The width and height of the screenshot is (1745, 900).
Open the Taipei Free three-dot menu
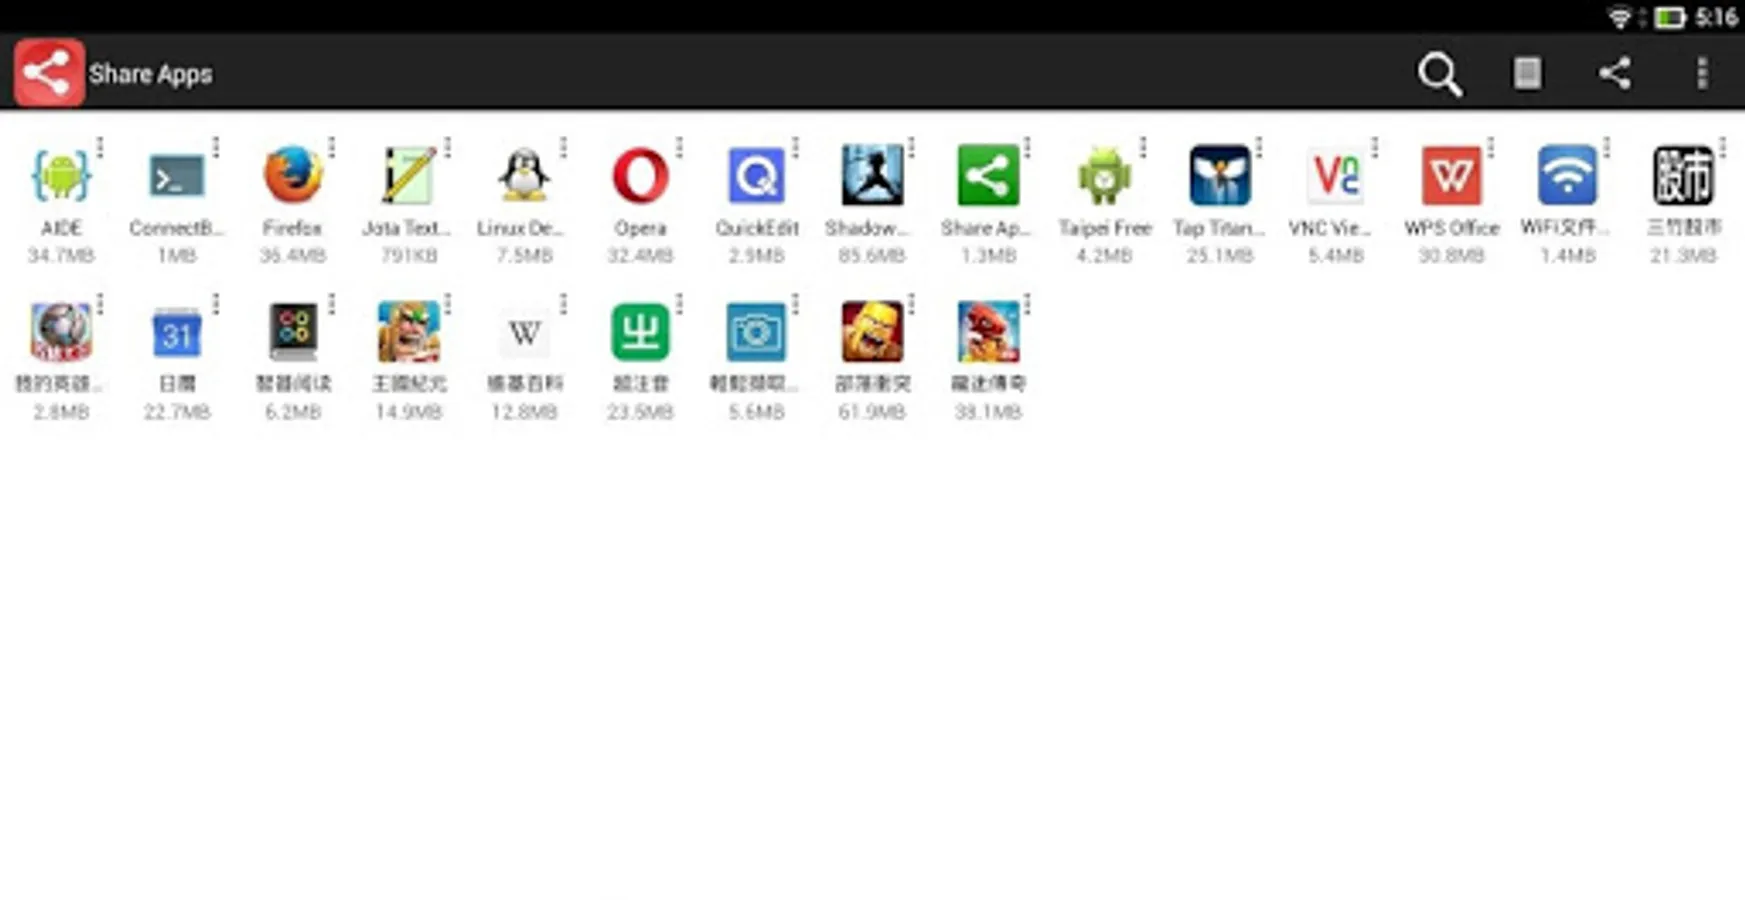coord(1143,148)
